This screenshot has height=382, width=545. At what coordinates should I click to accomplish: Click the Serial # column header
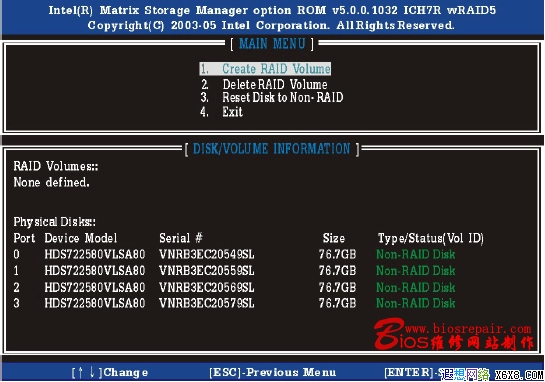coord(181,238)
